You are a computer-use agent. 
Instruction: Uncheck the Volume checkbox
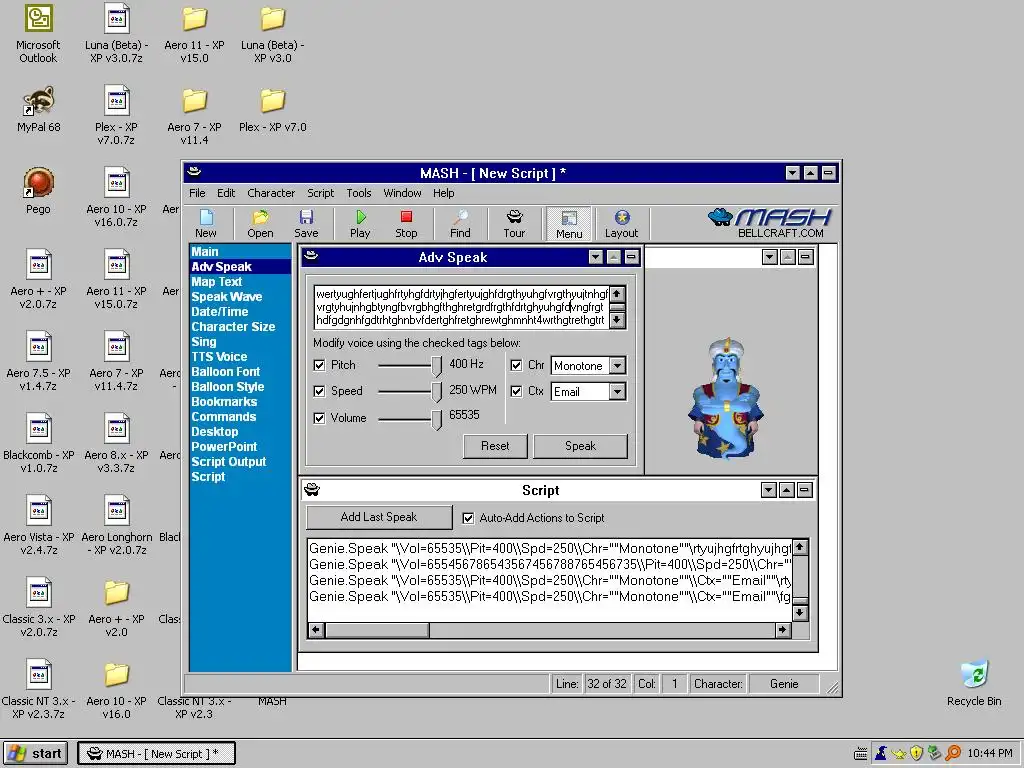tap(319, 418)
